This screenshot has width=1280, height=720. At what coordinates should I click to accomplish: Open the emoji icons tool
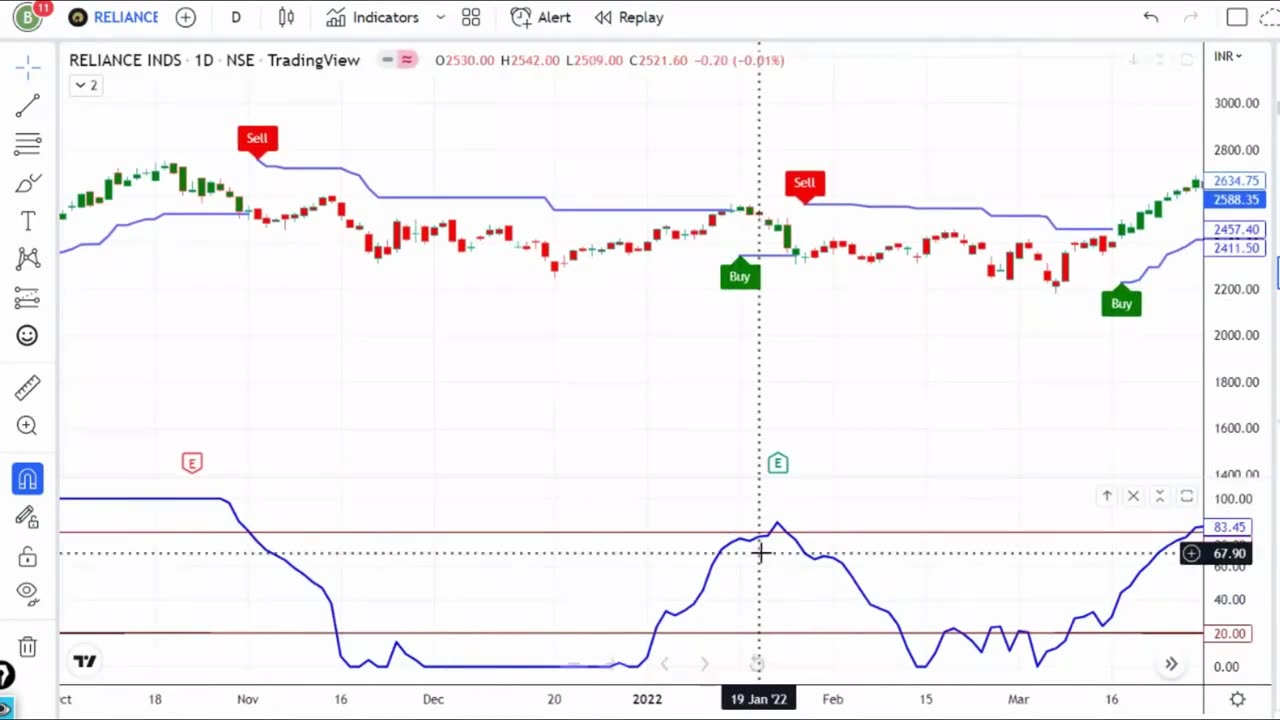point(28,336)
